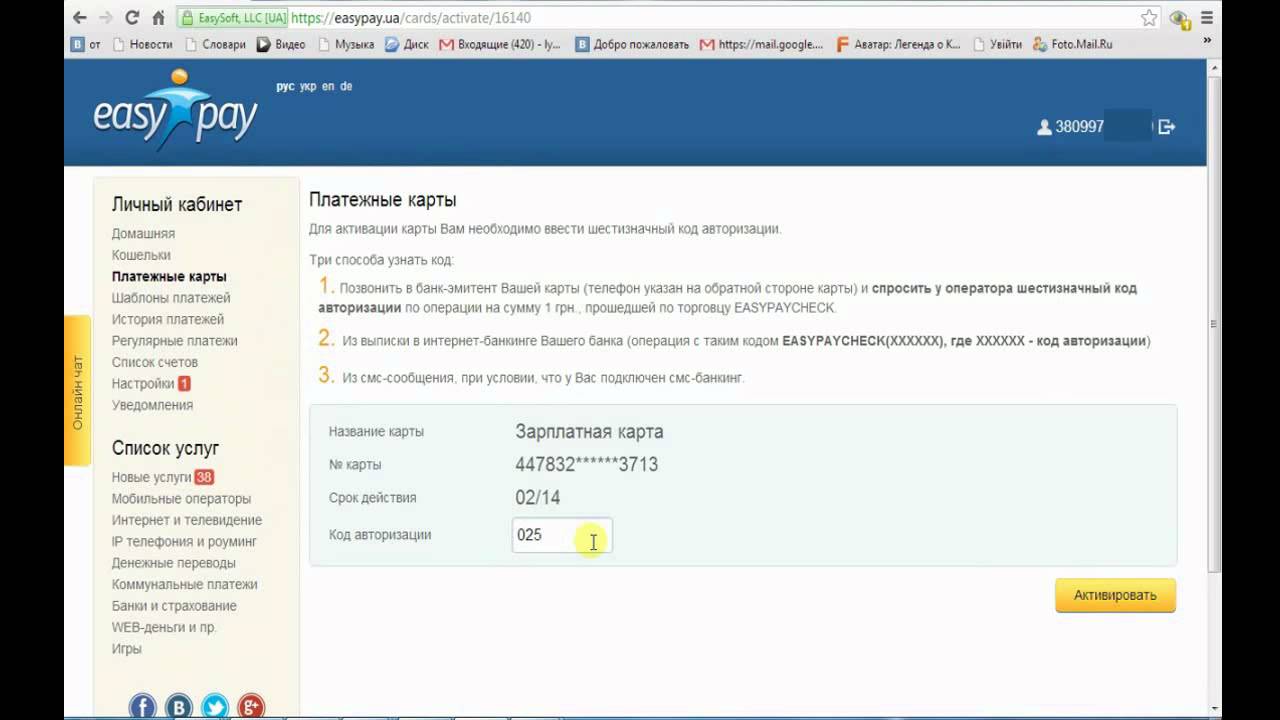Click the browser Forward arrow
The height and width of the screenshot is (720, 1280).
coord(106,18)
